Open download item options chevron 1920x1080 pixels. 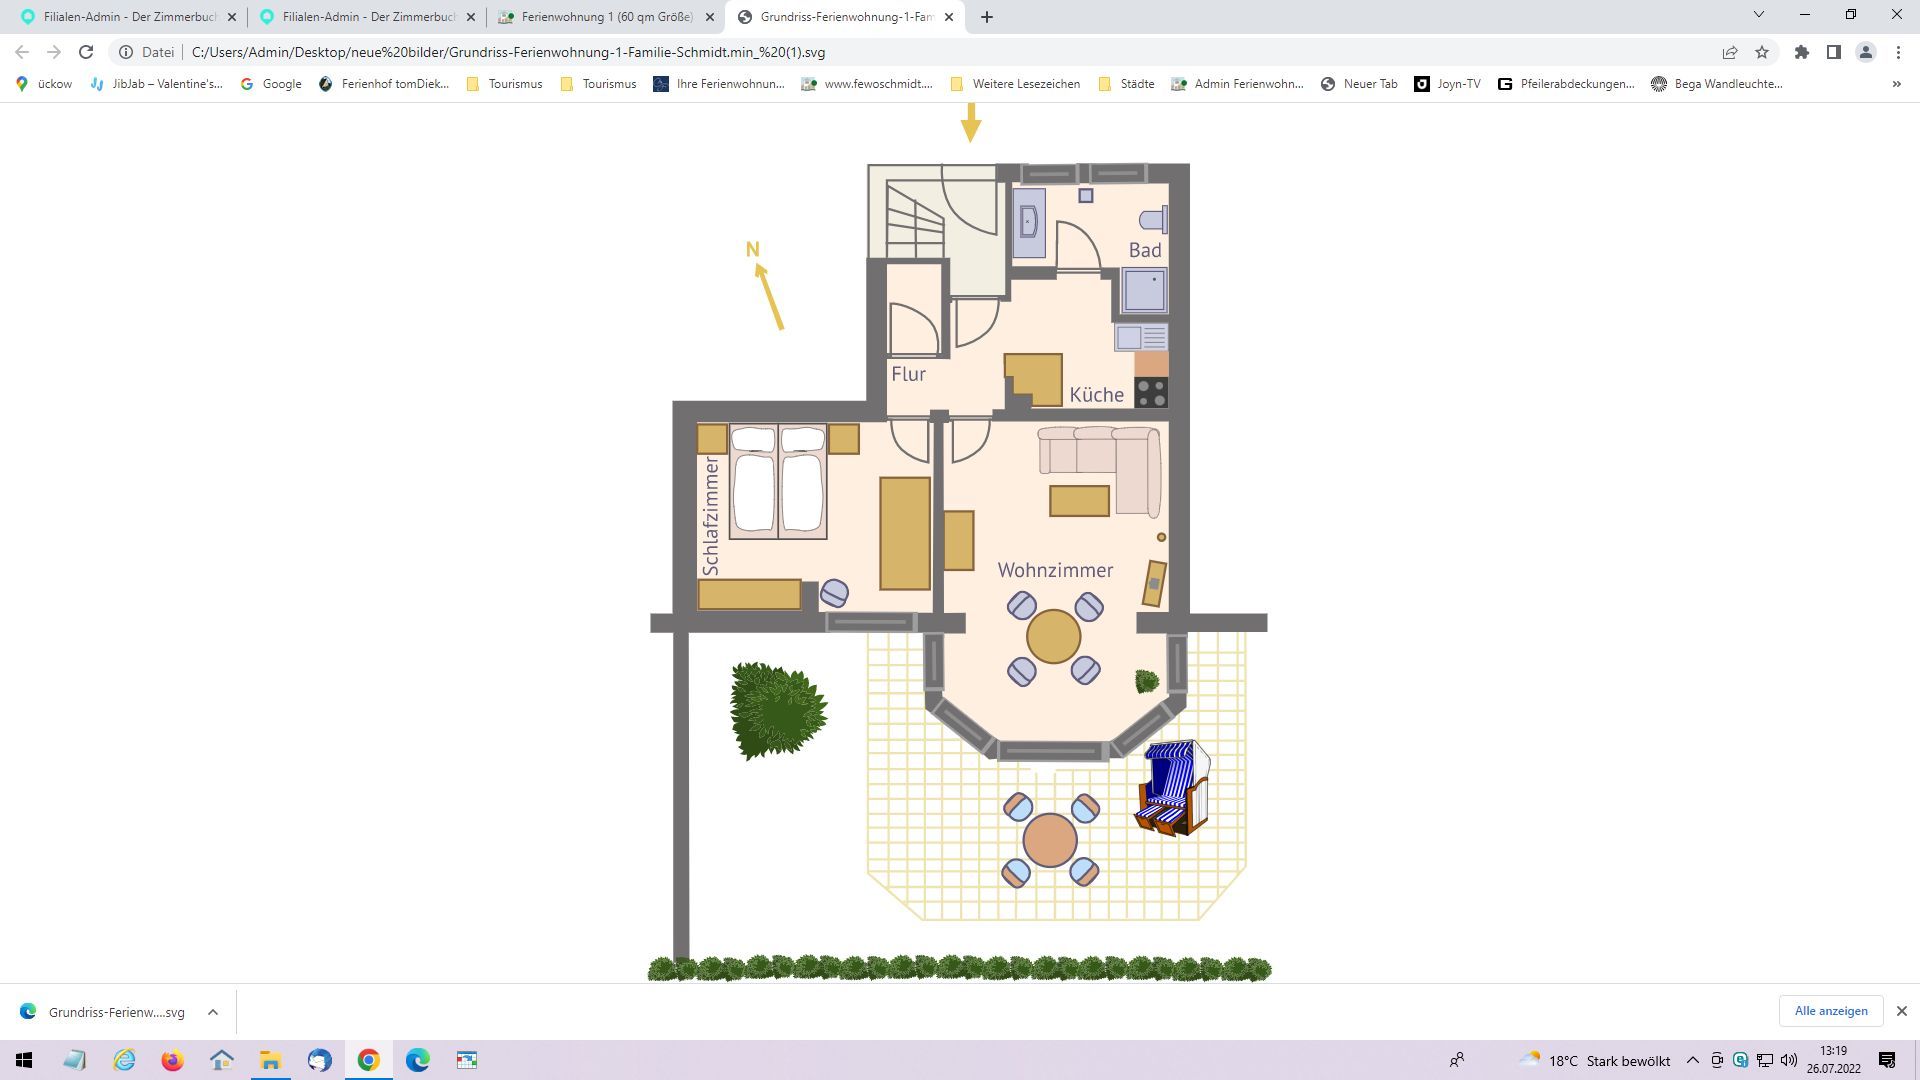pyautogui.click(x=212, y=1012)
